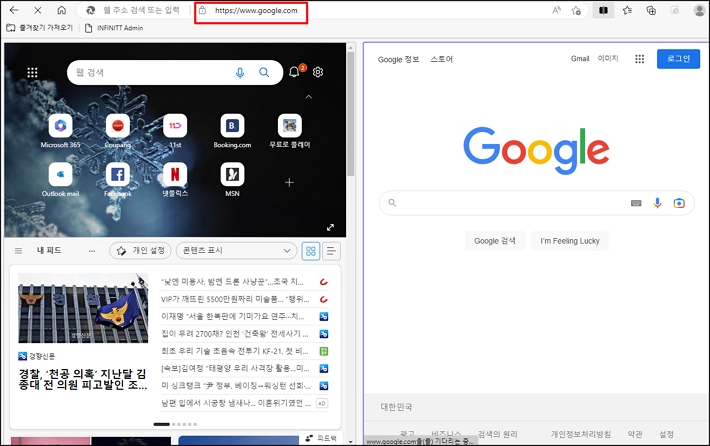This screenshot has height=446, width=710.
Task: Open the feed hamburger menu
Action: [x=18, y=251]
